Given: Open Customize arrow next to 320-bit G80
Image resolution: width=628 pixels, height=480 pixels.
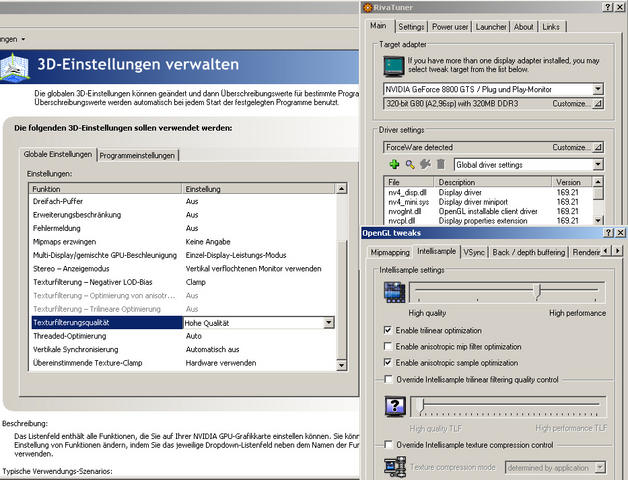Looking at the screenshot, I should click(x=597, y=104).
